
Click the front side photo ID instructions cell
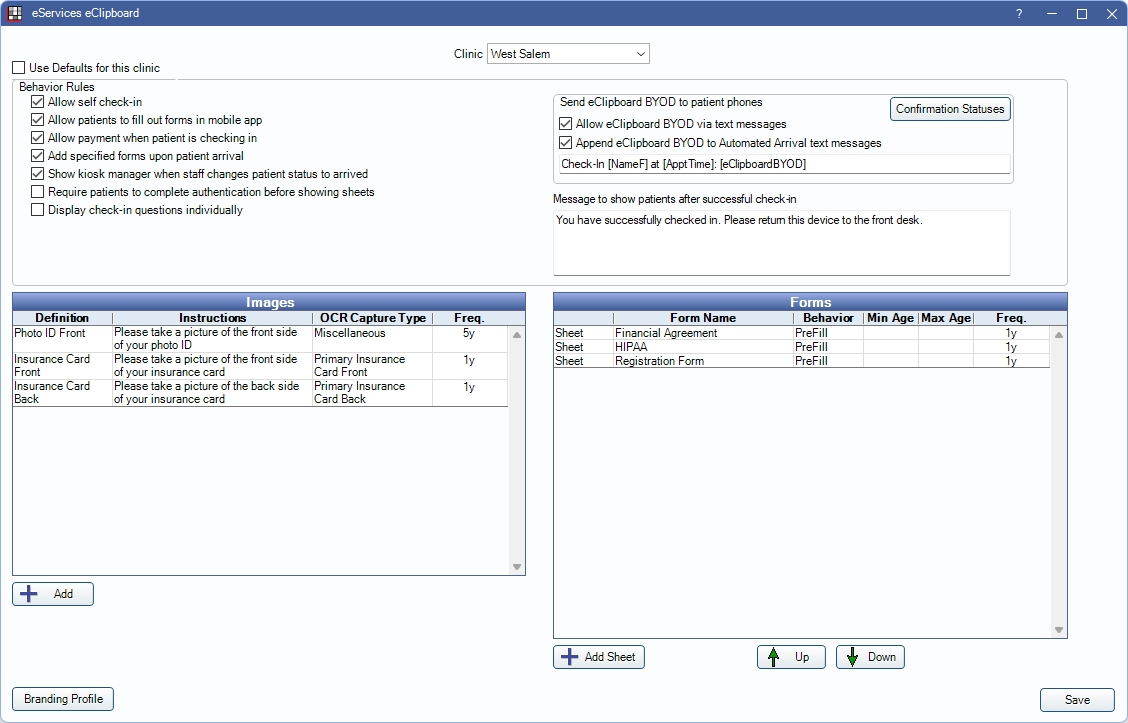(212, 339)
